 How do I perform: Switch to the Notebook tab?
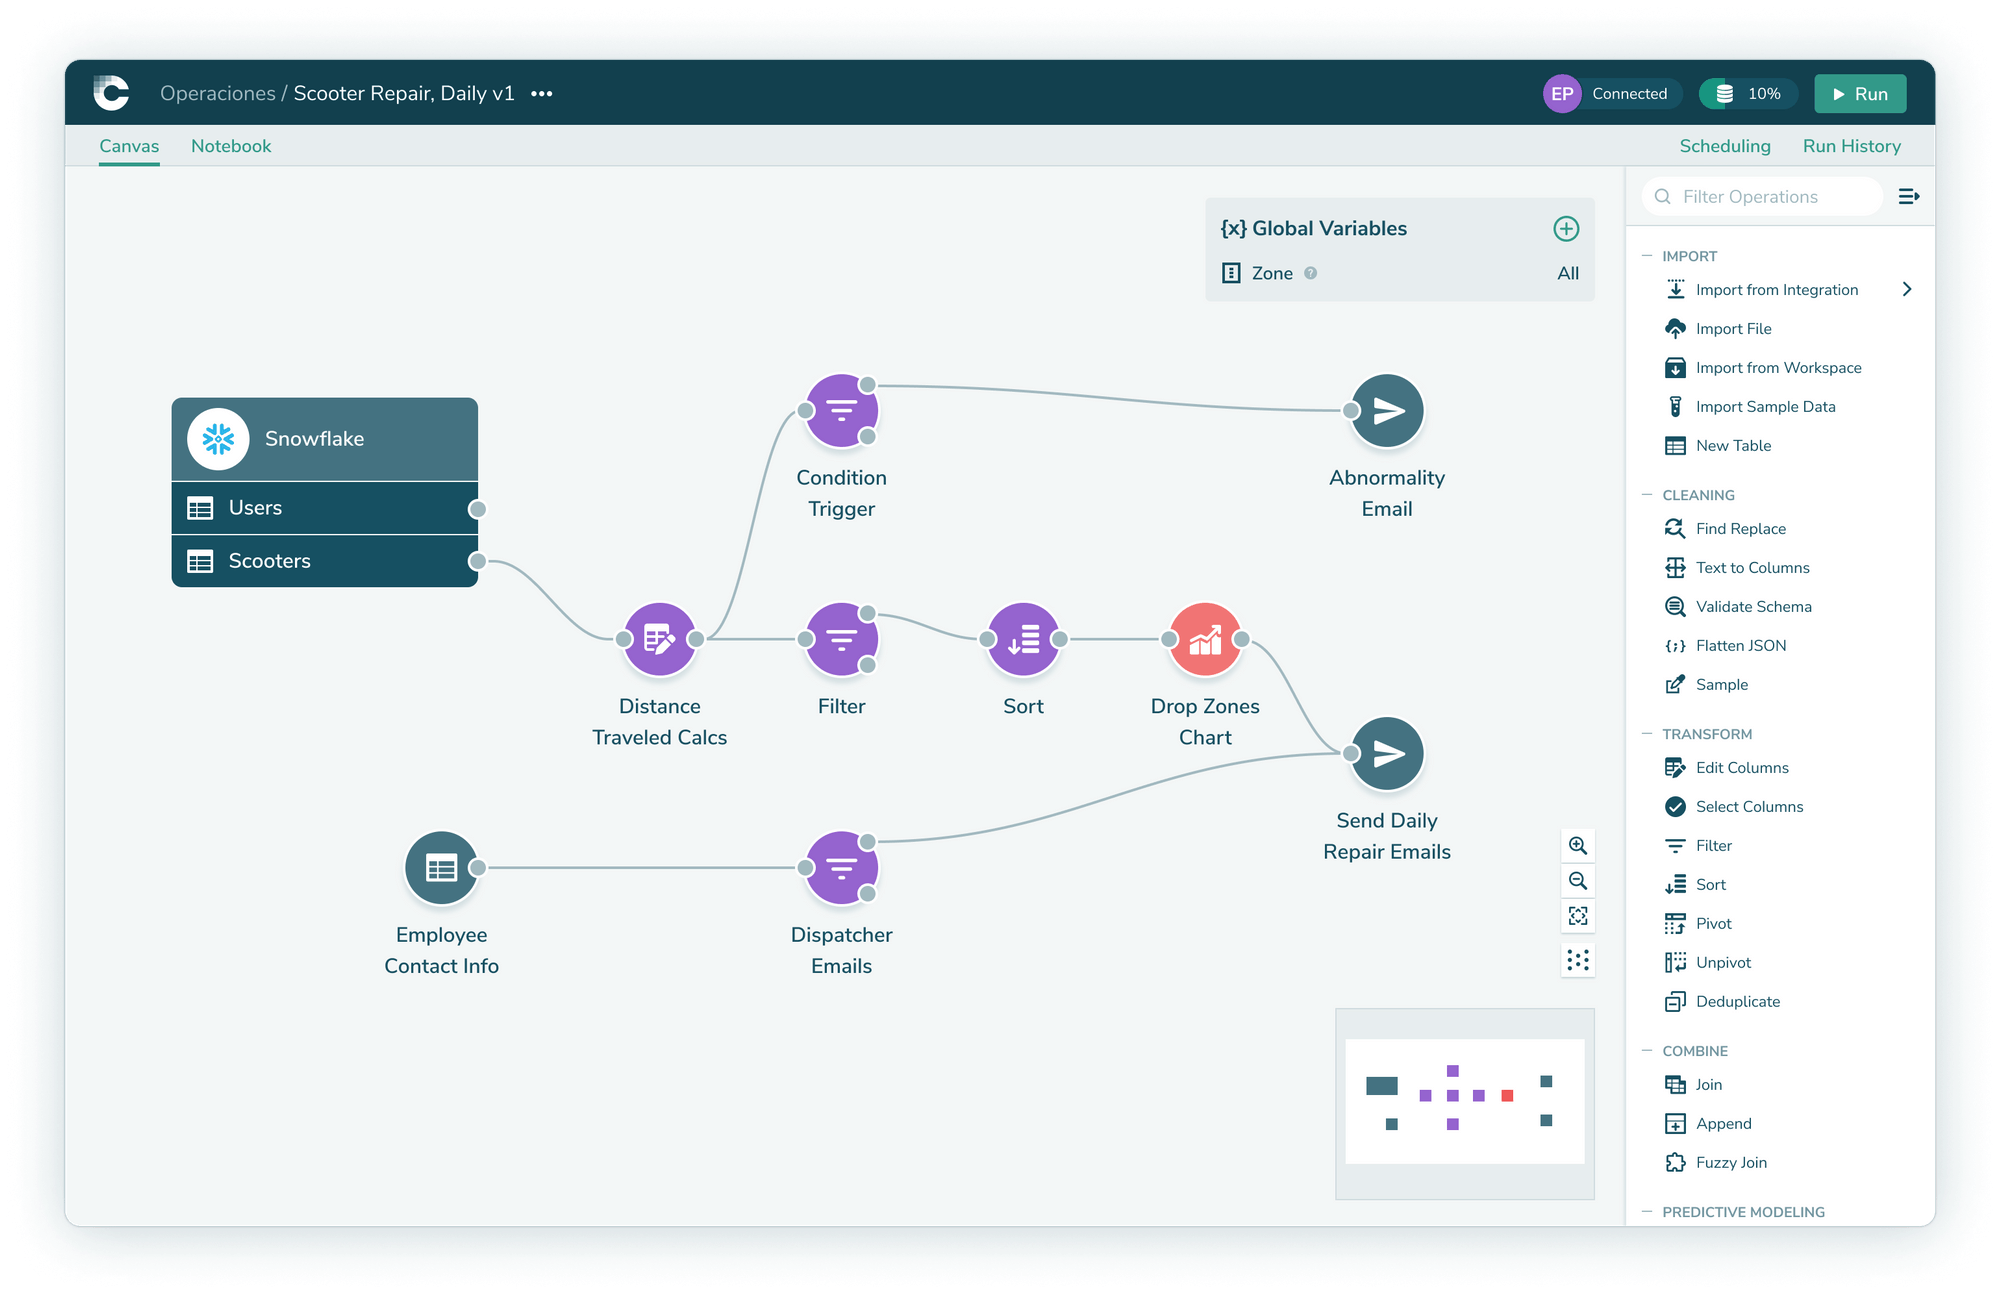[231, 146]
